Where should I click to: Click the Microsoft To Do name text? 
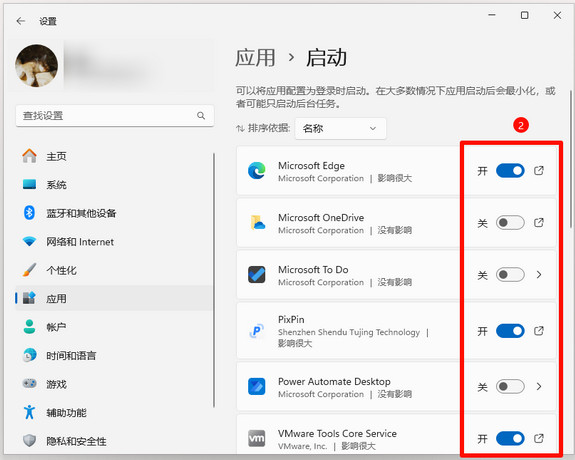pos(313,270)
